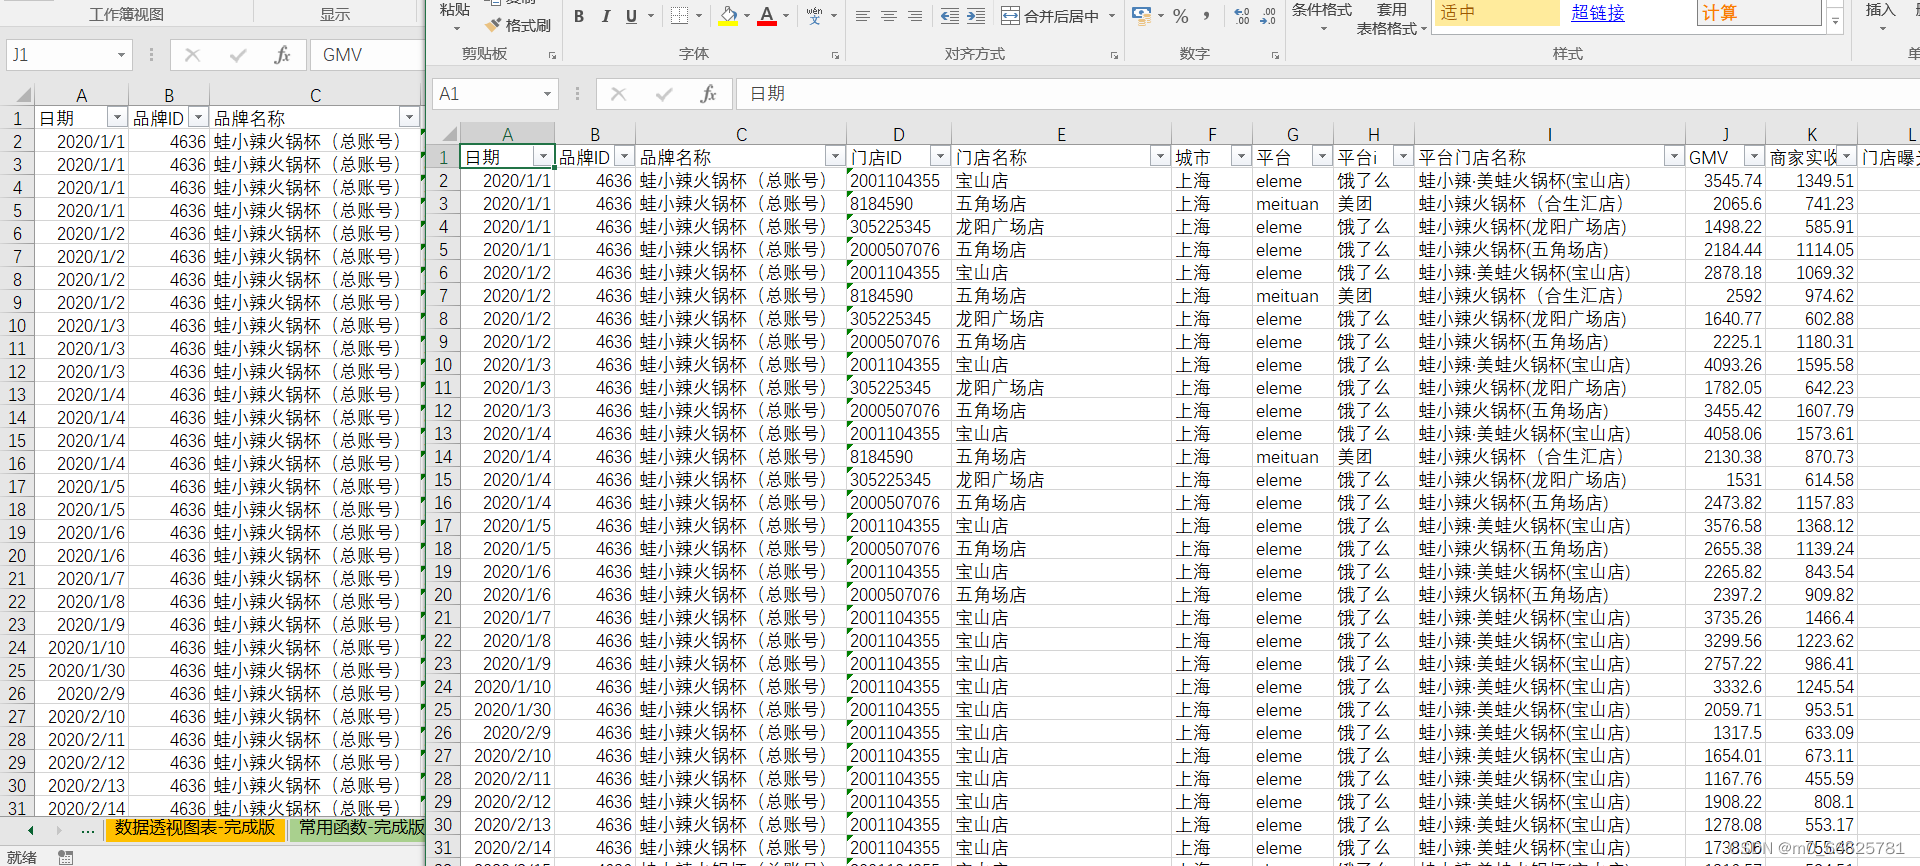The image size is (1920, 866).
Task: Click the front window formula bar showing 日期
Action: point(1328,94)
